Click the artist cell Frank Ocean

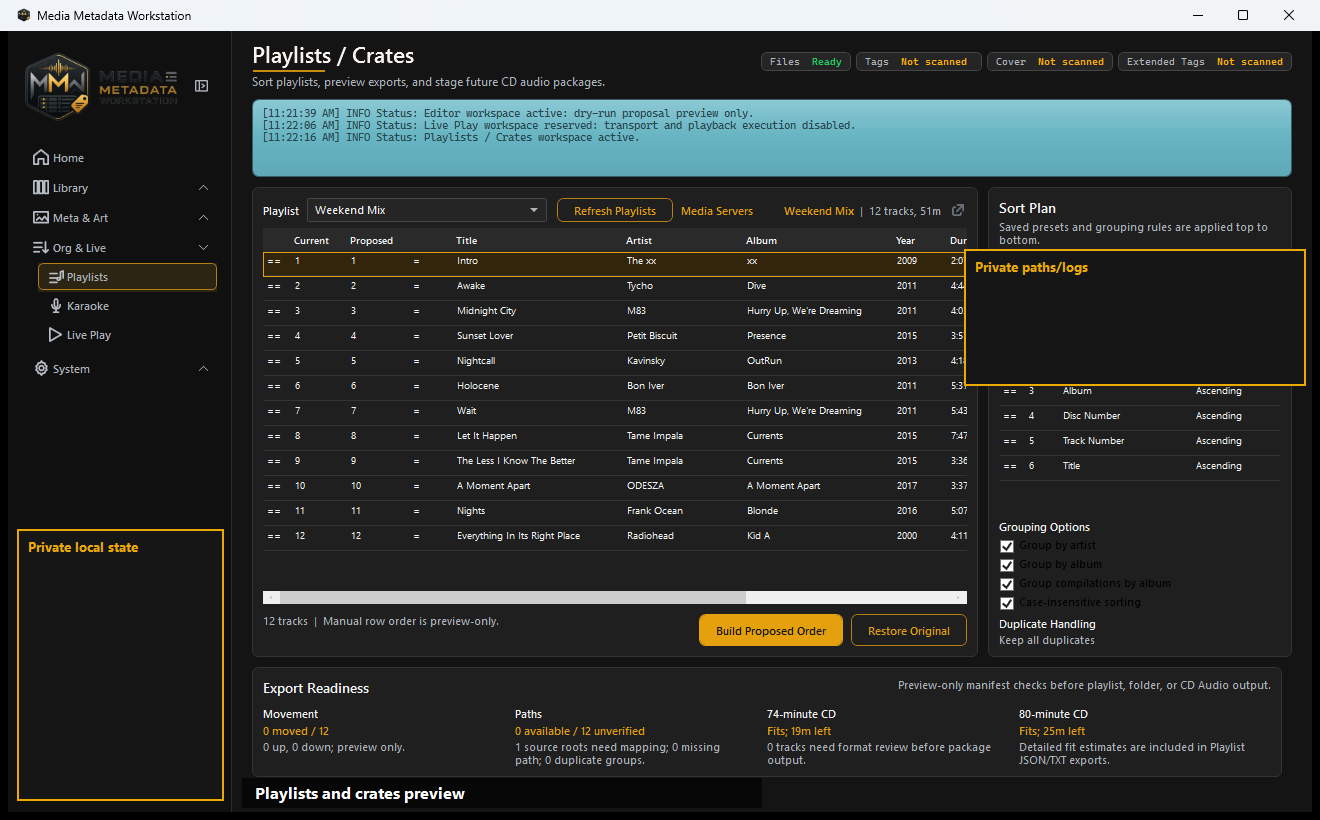point(655,511)
